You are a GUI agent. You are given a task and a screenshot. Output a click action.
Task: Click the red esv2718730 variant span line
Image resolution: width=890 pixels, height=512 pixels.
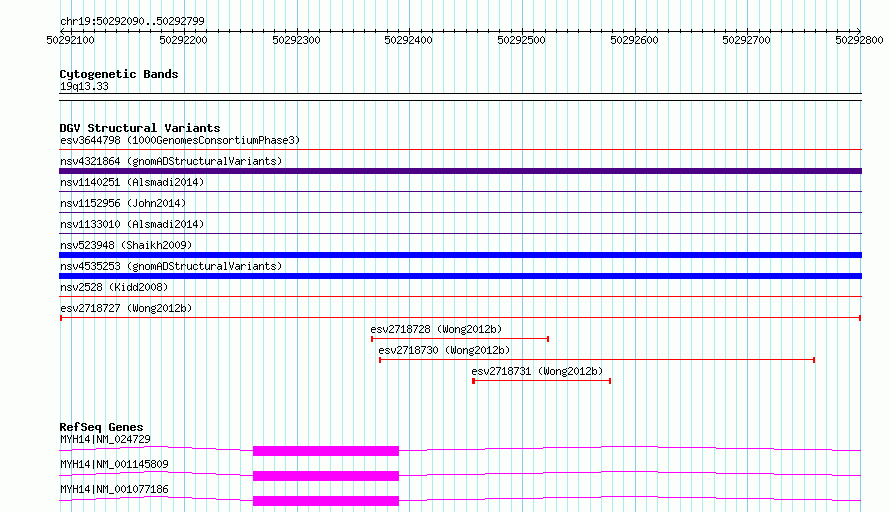597,360
